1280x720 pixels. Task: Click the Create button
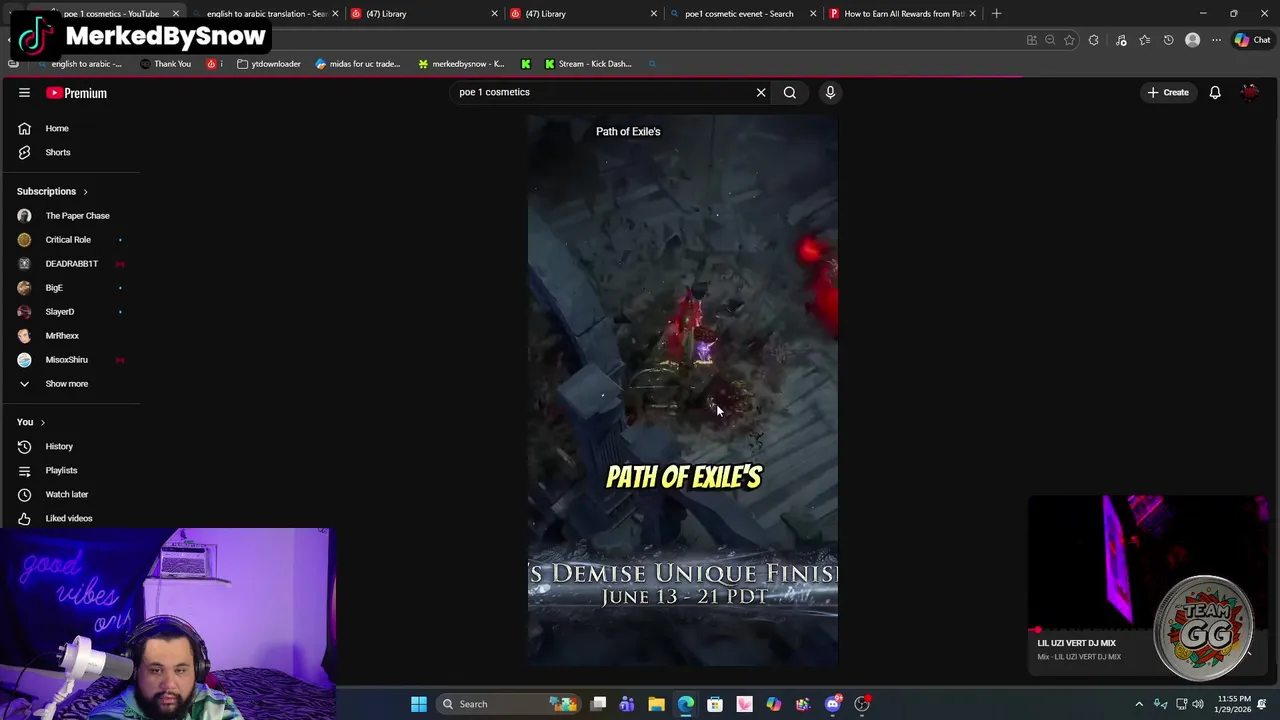pyautogui.click(x=1168, y=93)
